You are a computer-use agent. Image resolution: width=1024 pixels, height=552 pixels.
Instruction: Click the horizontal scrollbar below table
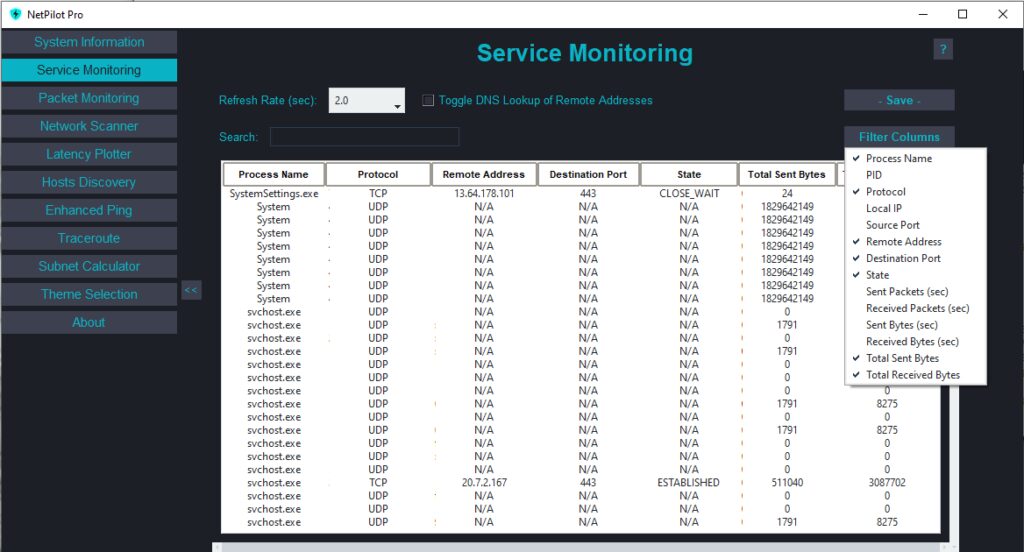(x=581, y=547)
